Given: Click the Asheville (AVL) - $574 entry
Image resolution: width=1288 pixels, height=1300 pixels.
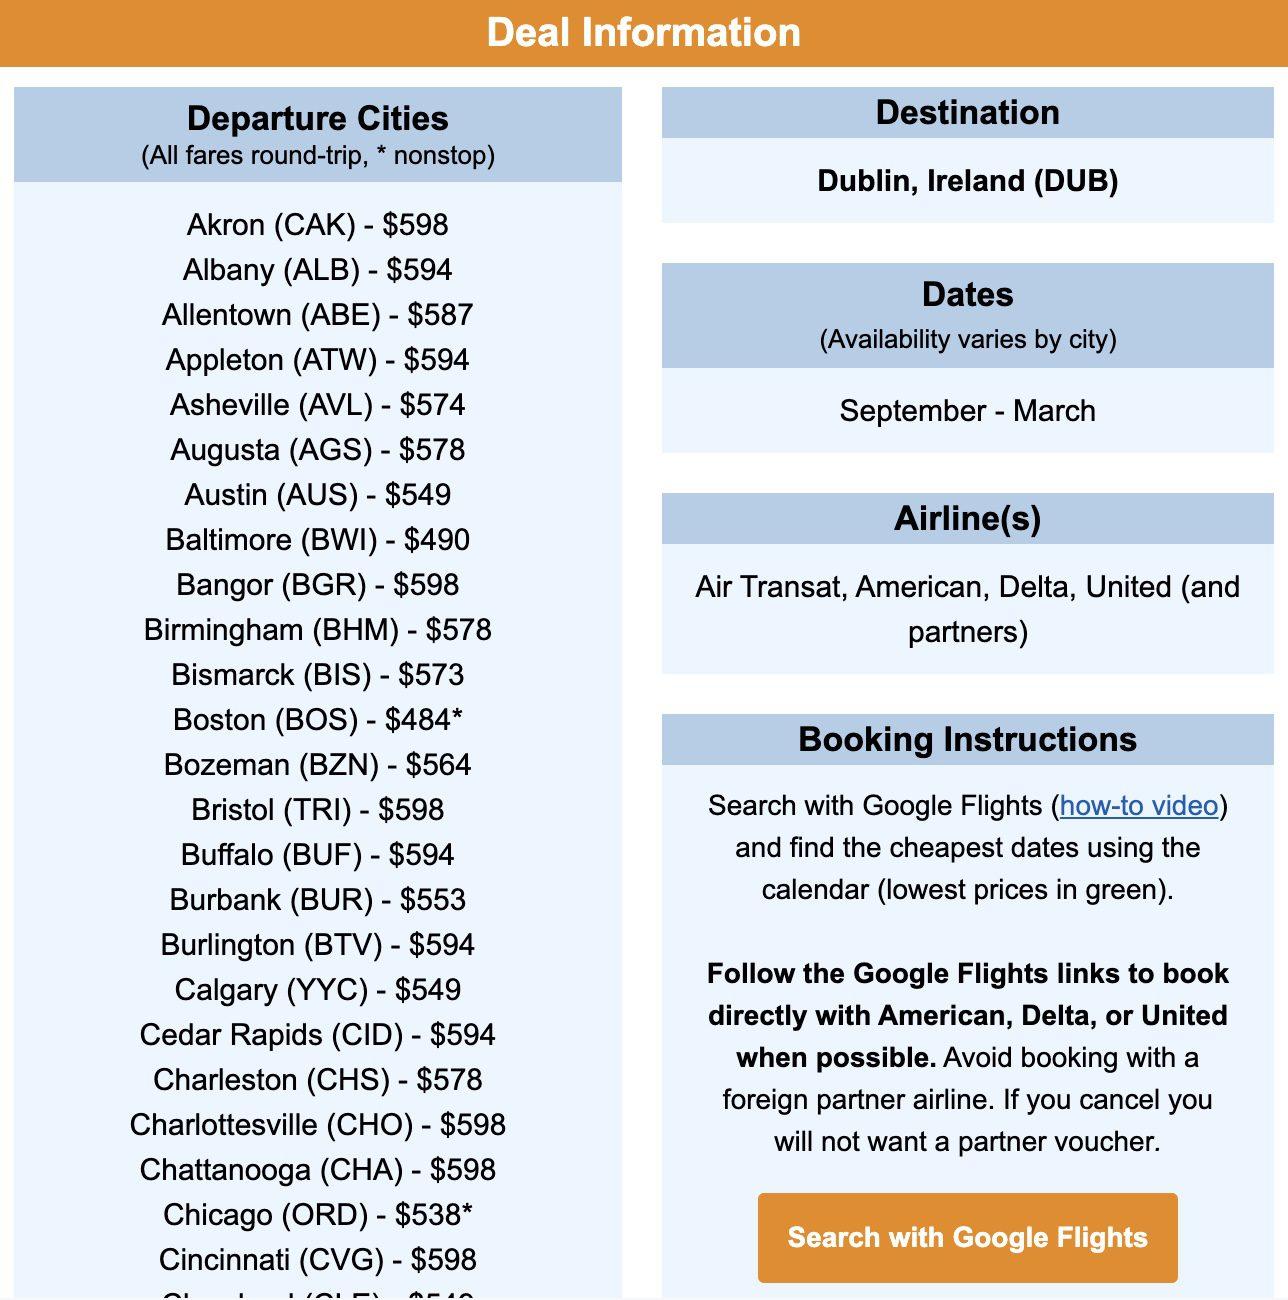Looking at the screenshot, I should 318,405.
